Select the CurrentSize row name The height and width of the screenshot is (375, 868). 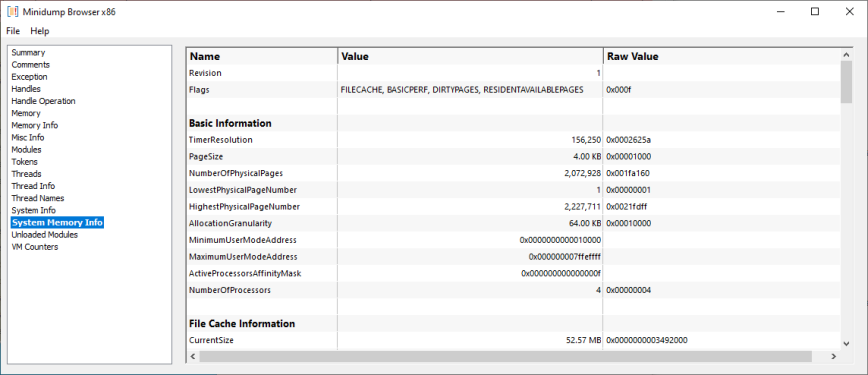211,340
